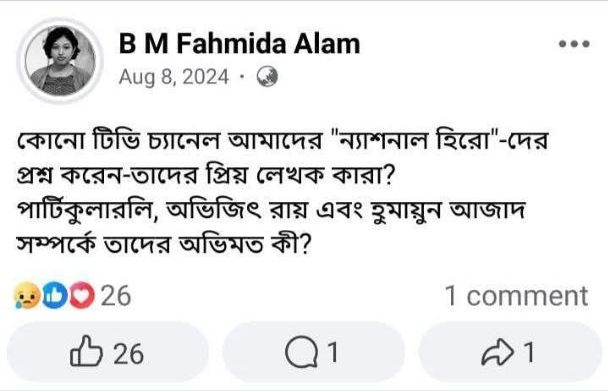
Task: Click the post text mentioning অভিজিৎ রায়
Action: [x=271, y=211]
